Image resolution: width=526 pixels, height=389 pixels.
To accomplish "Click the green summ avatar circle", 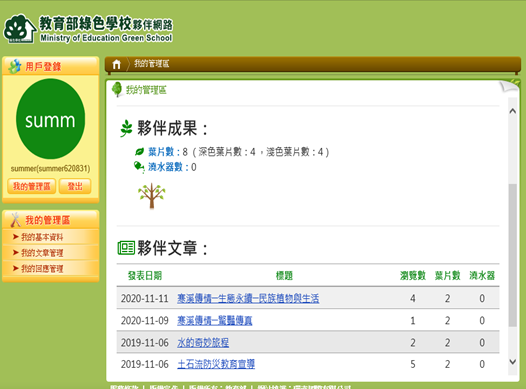I will click(x=50, y=119).
